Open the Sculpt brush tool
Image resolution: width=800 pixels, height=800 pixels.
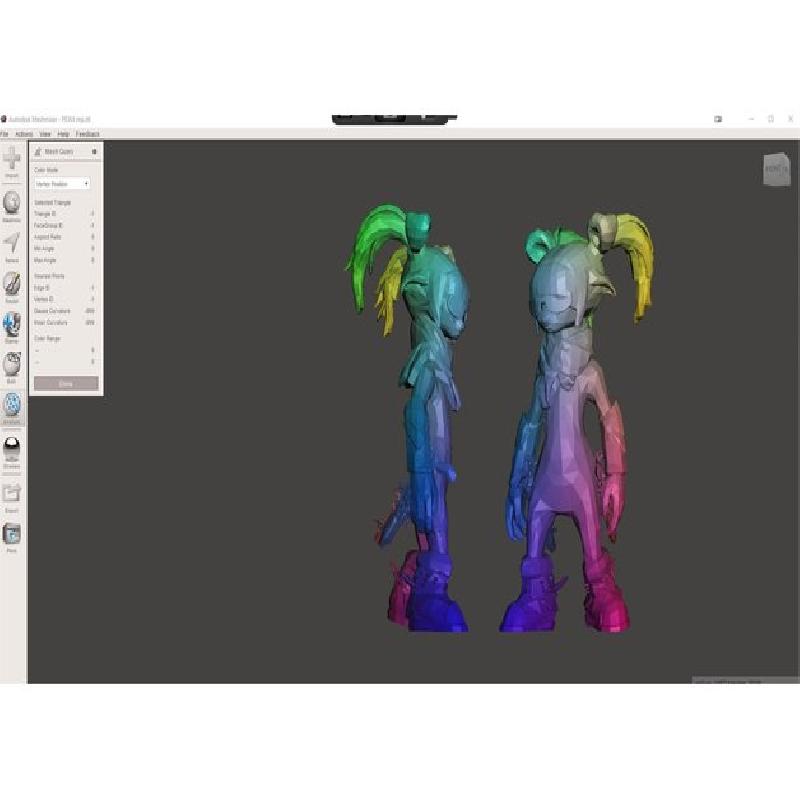click(12, 284)
